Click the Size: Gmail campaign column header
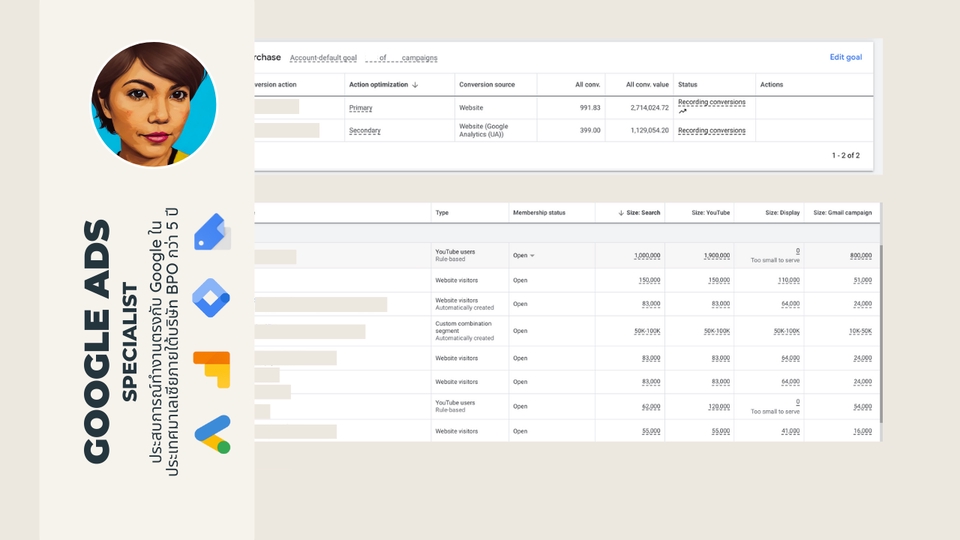Image resolution: width=960 pixels, height=540 pixels. tap(842, 213)
